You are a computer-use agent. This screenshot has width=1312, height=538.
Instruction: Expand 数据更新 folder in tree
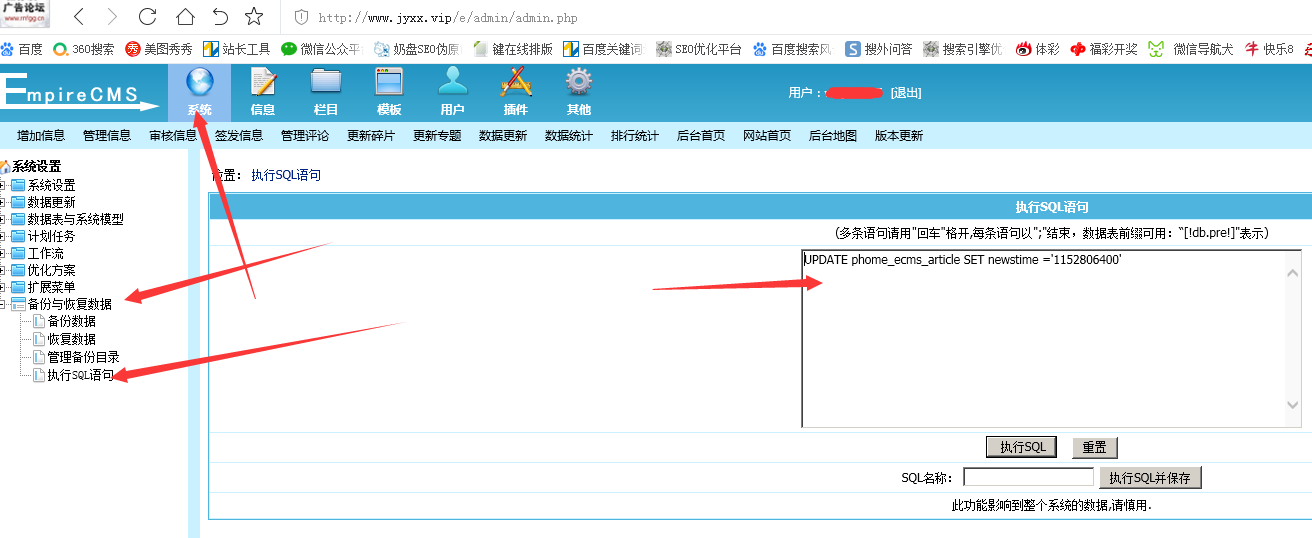(4, 202)
